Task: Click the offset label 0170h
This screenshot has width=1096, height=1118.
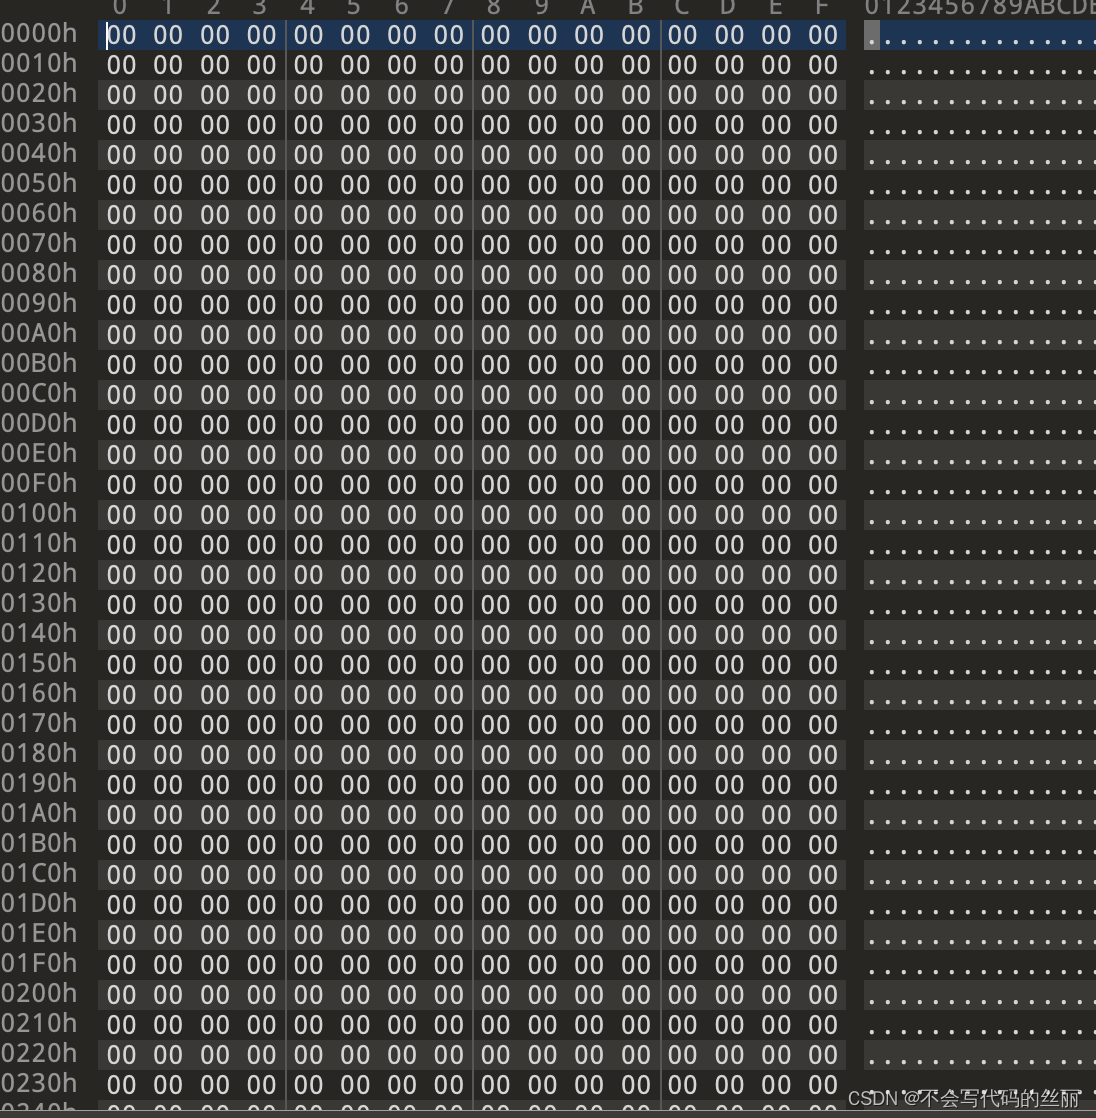Action: [x=39, y=723]
